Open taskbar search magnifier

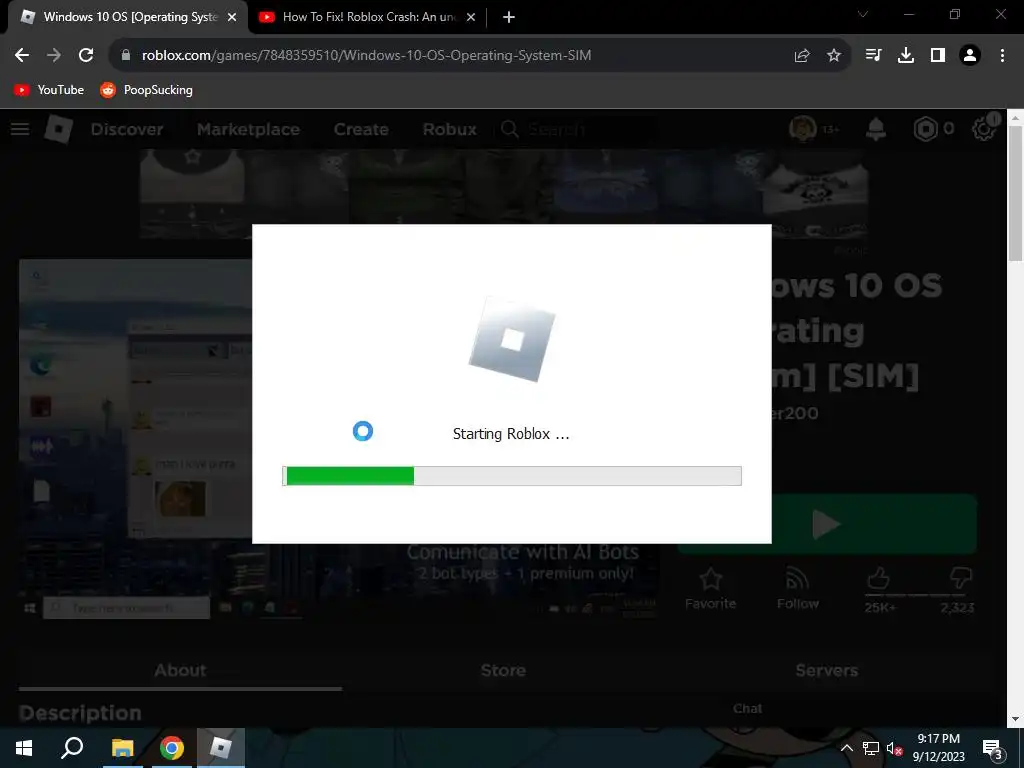click(72, 748)
